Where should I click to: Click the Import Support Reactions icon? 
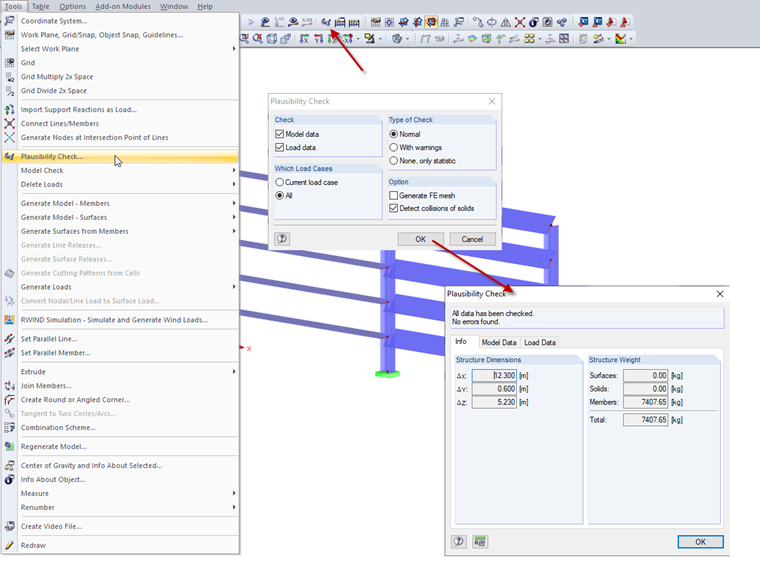click(x=9, y=110)
